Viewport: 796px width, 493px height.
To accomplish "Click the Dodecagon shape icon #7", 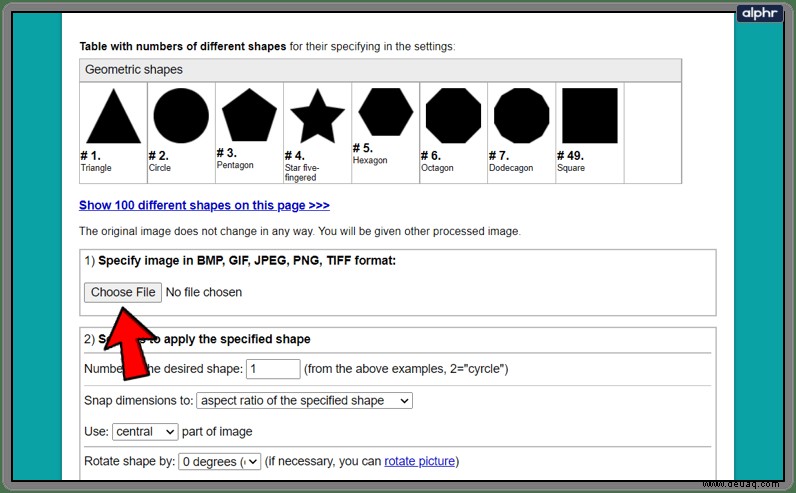I will click(x=521, y=116).
